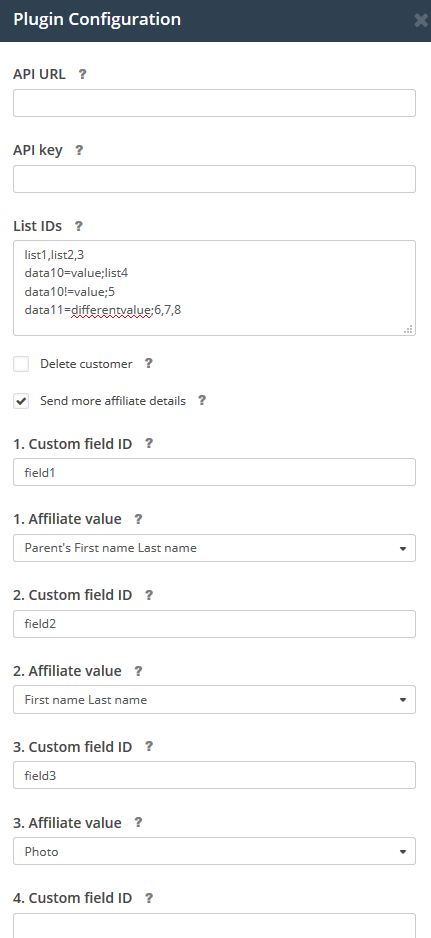
Task: Click the question mark next to Delete customer
Action: coord(149,363)
